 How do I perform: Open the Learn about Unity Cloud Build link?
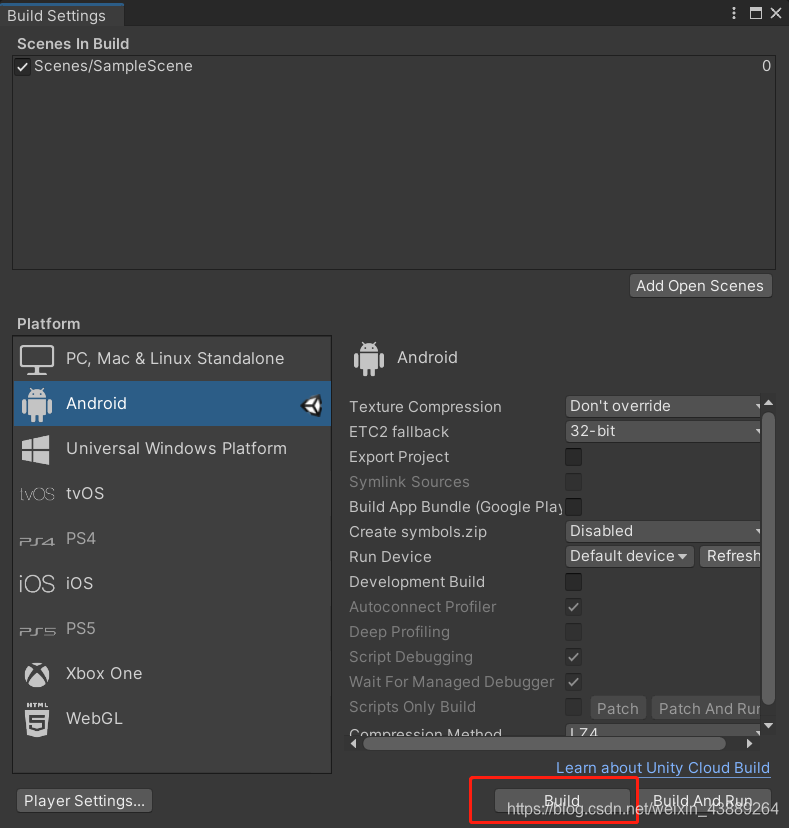(663, 768)
